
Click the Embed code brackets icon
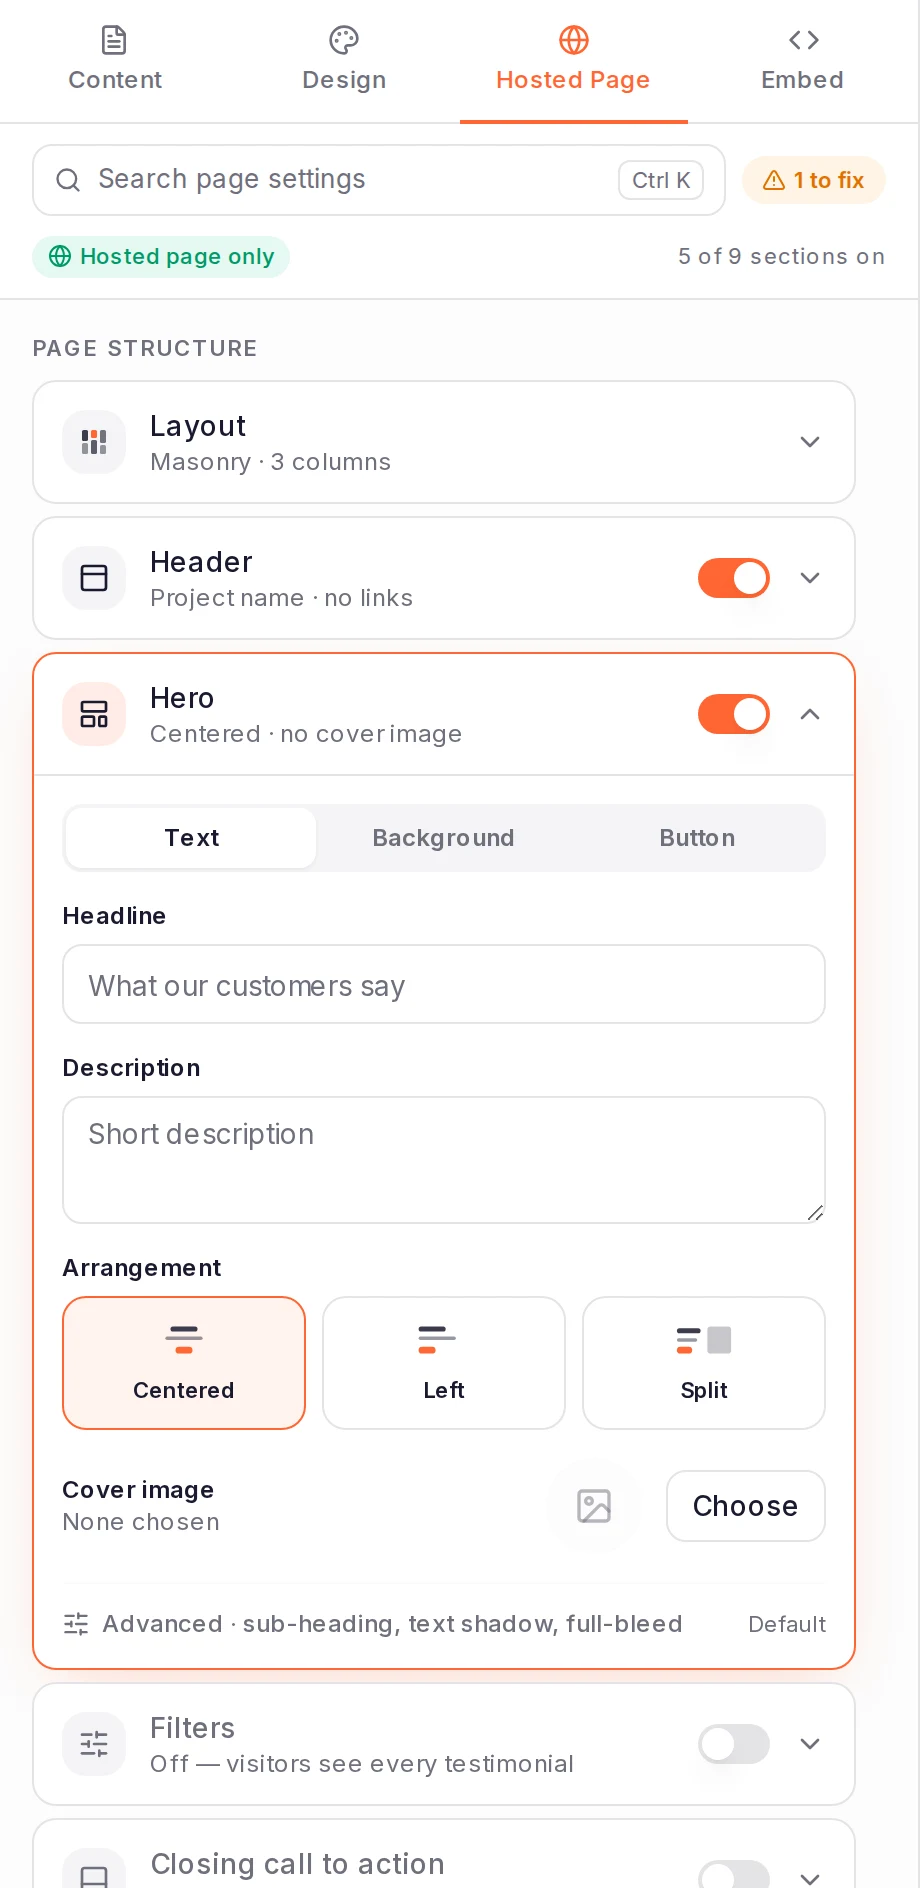click(x=803, y=40)
